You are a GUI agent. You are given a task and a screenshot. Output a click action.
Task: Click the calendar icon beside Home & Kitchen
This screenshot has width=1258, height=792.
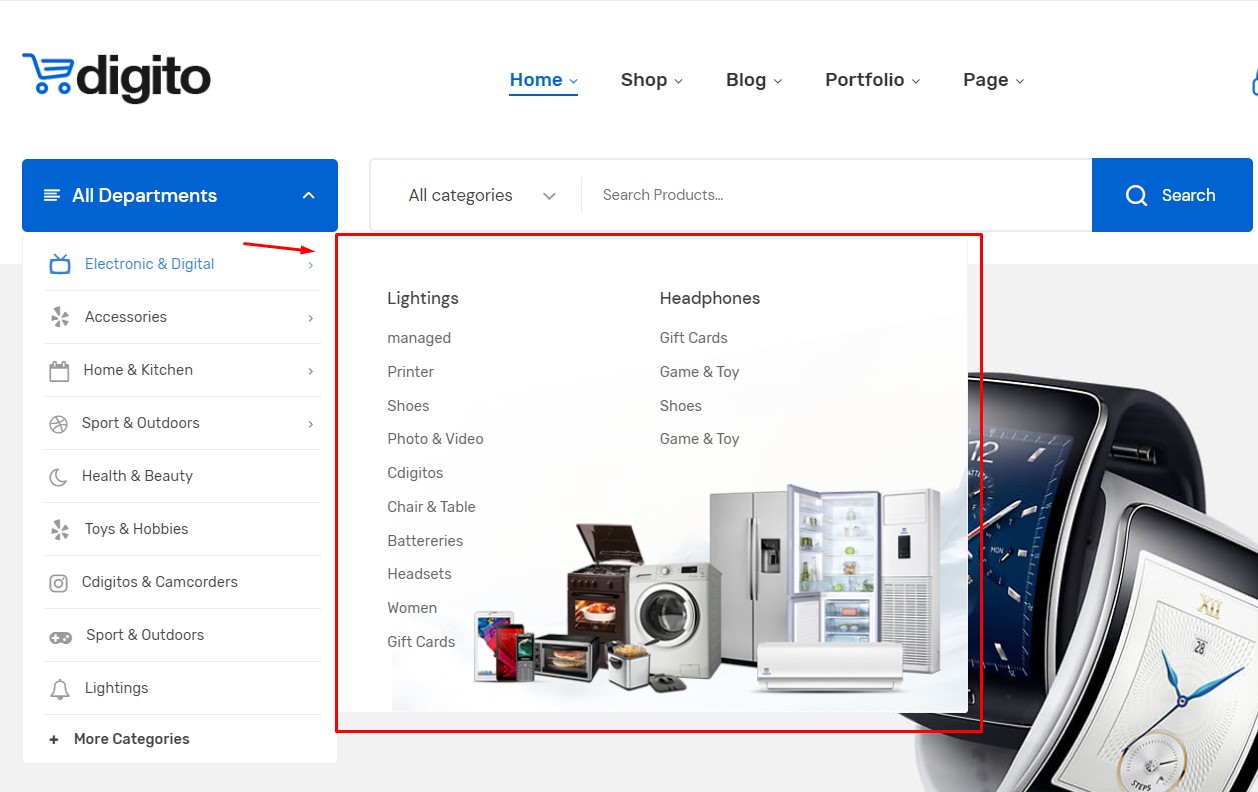[59, 371]
